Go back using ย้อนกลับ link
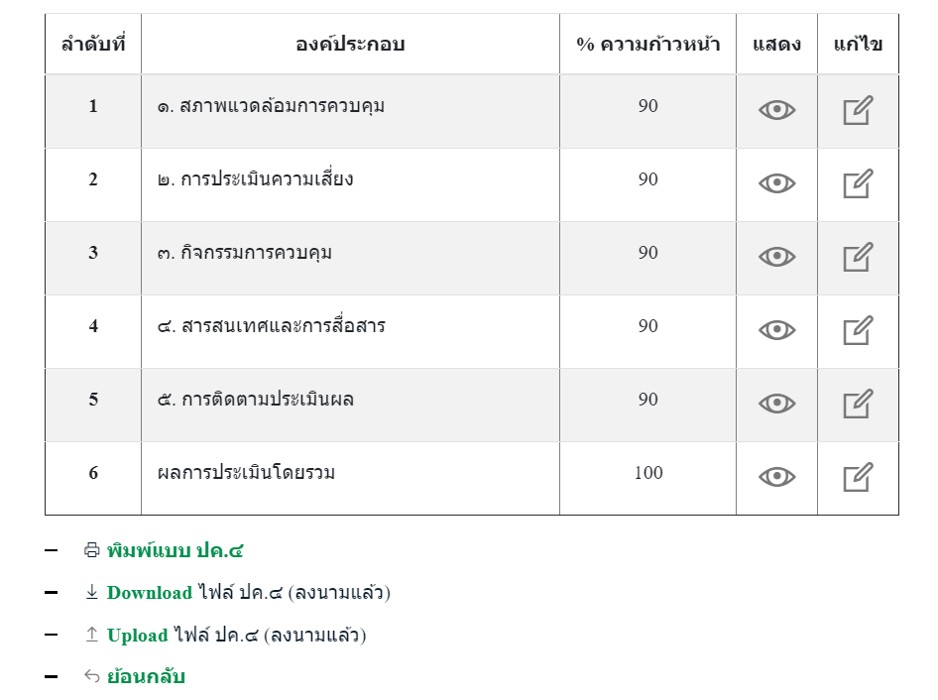 point(146,677)
